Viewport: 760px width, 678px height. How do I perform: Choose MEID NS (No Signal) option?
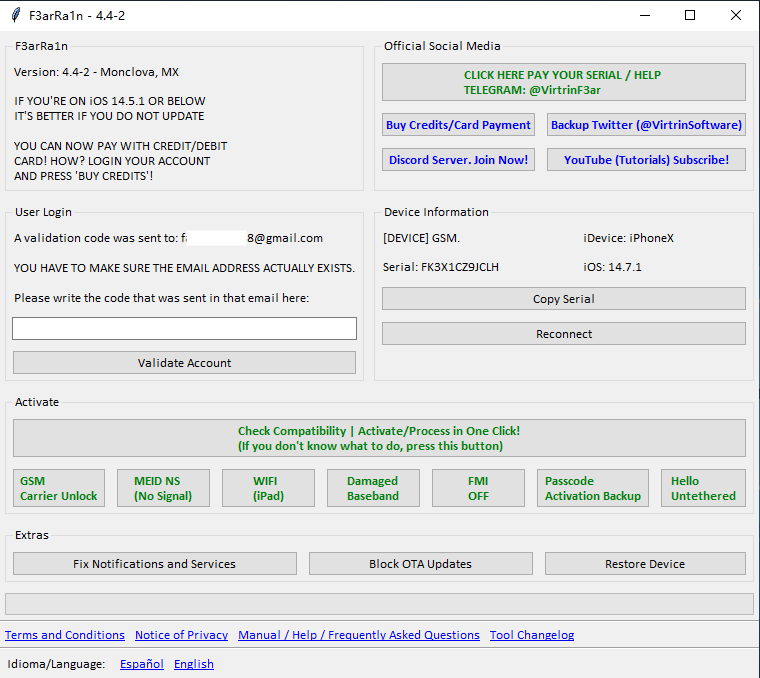[x=163, y=488]
